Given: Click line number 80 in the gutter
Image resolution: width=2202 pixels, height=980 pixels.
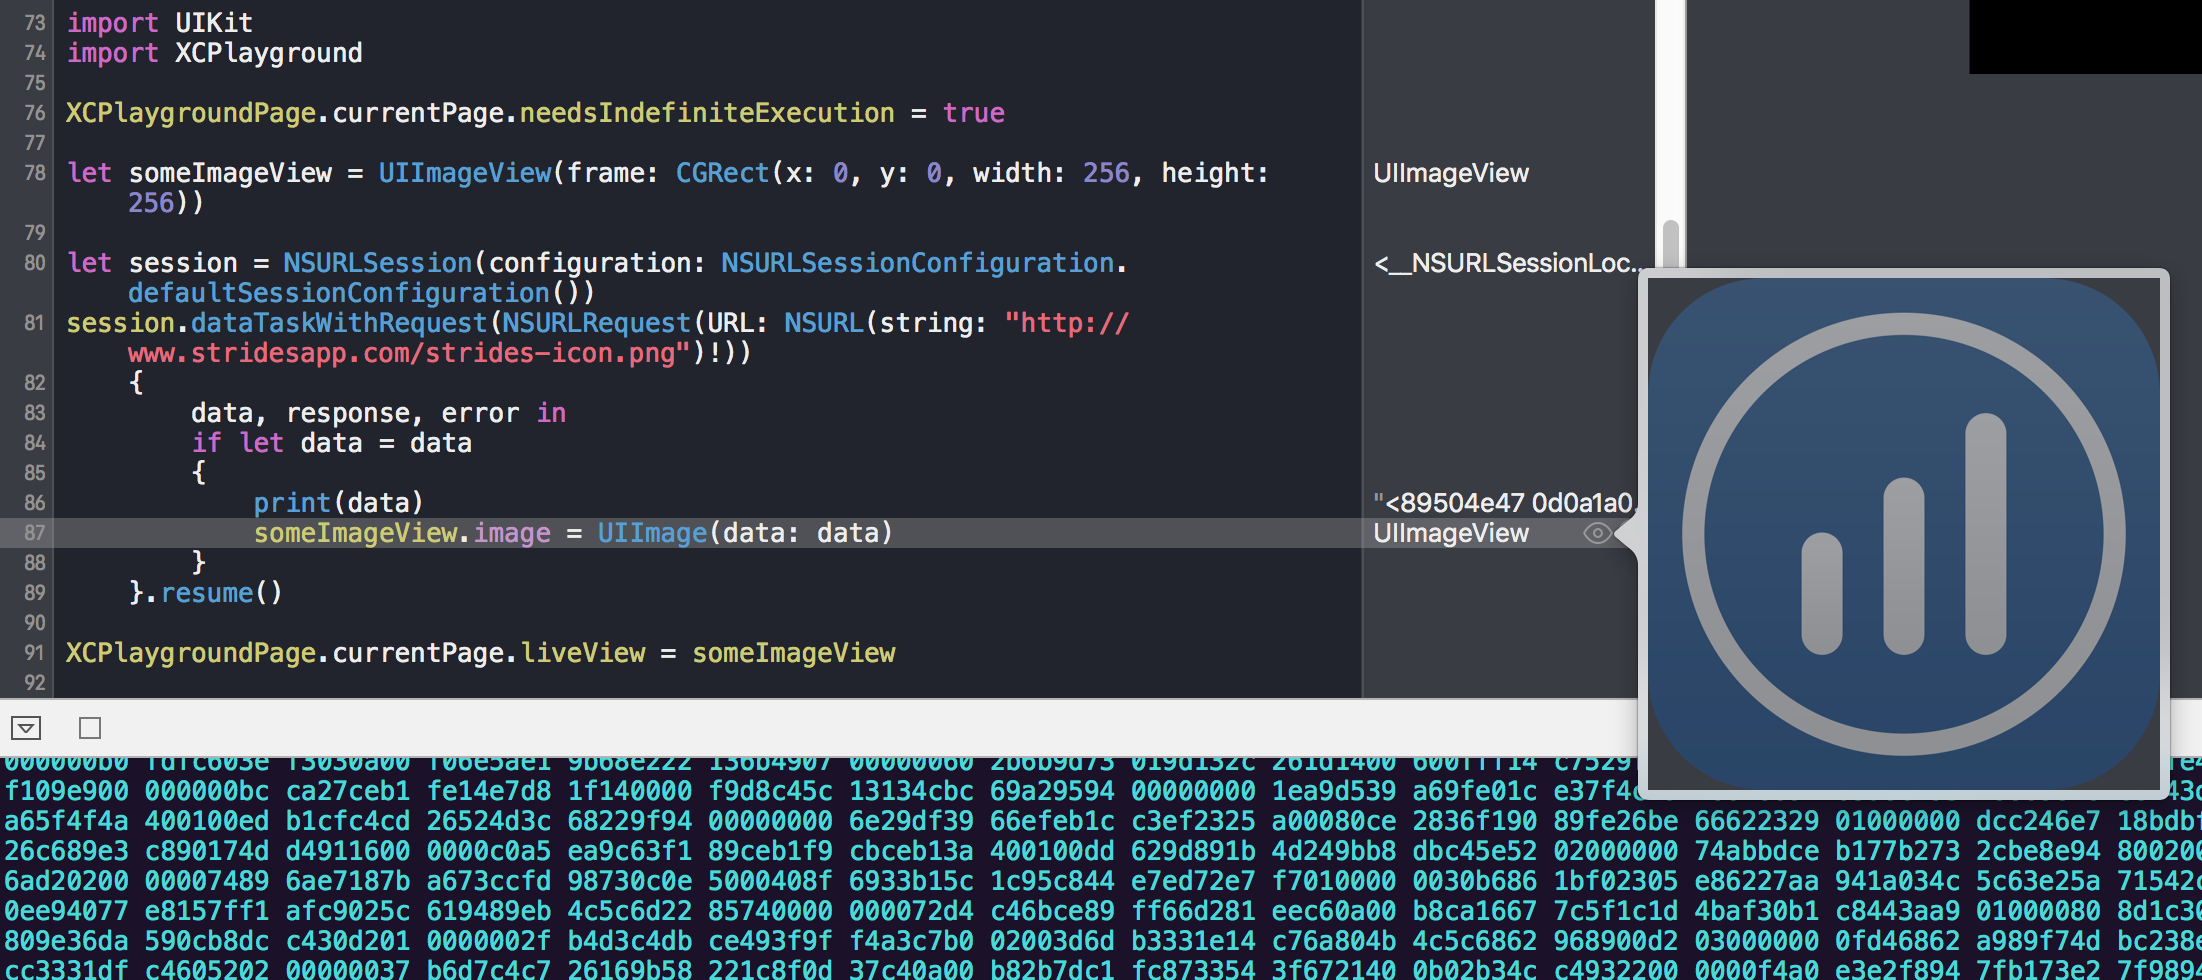Looking at the screenshot, I should point(35,263).
